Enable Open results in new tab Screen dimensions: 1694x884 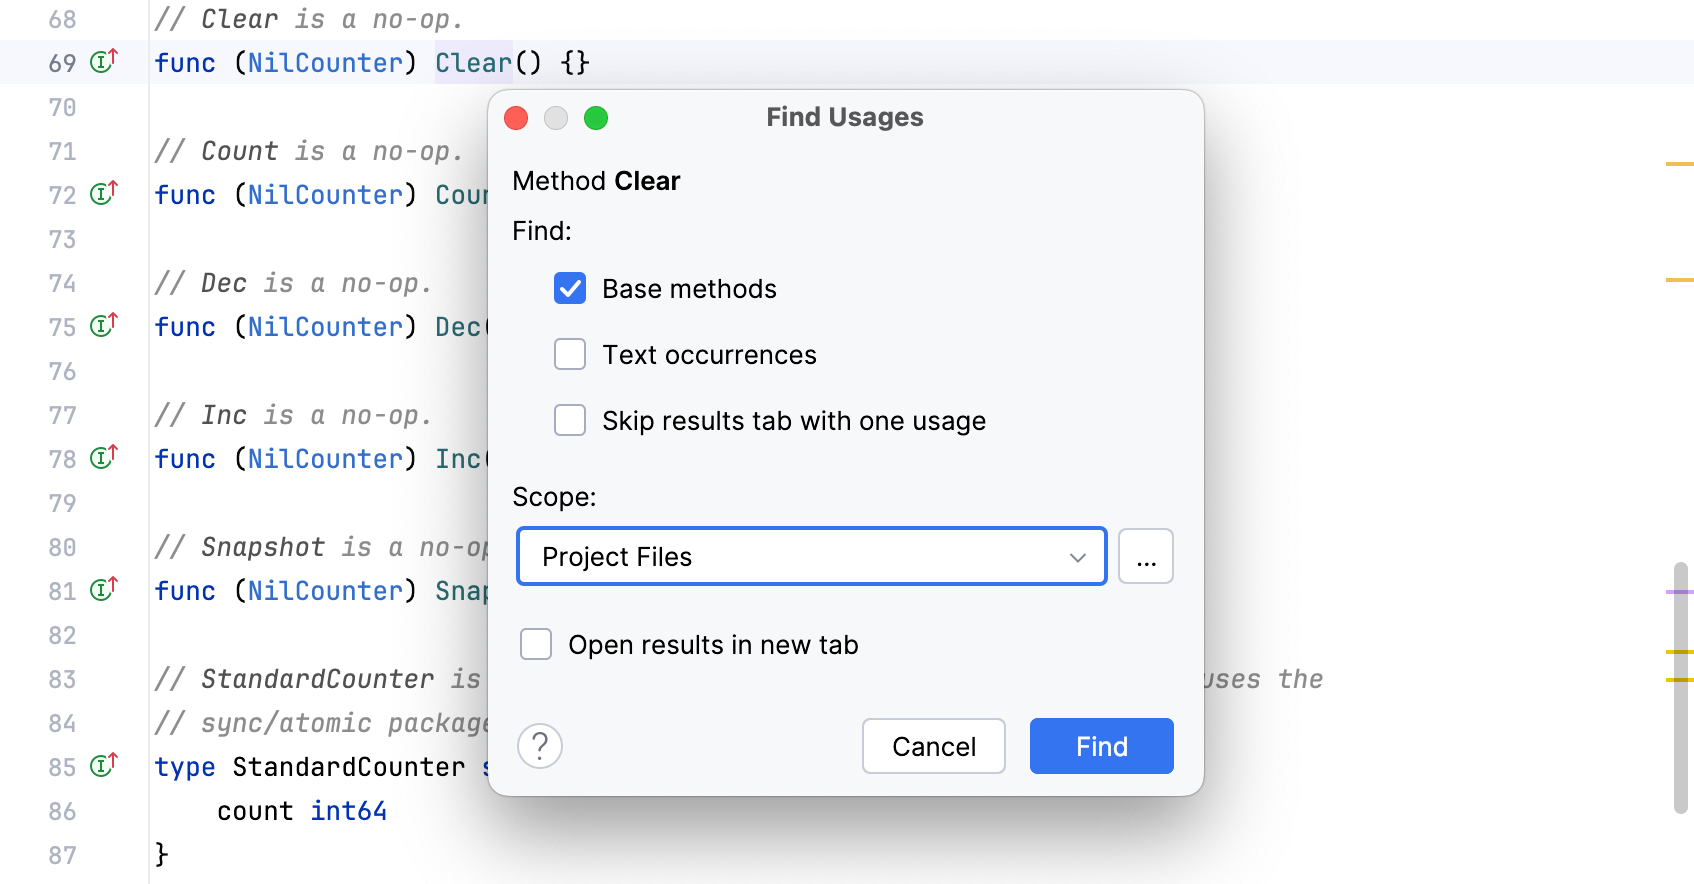[x=536, y=644]
